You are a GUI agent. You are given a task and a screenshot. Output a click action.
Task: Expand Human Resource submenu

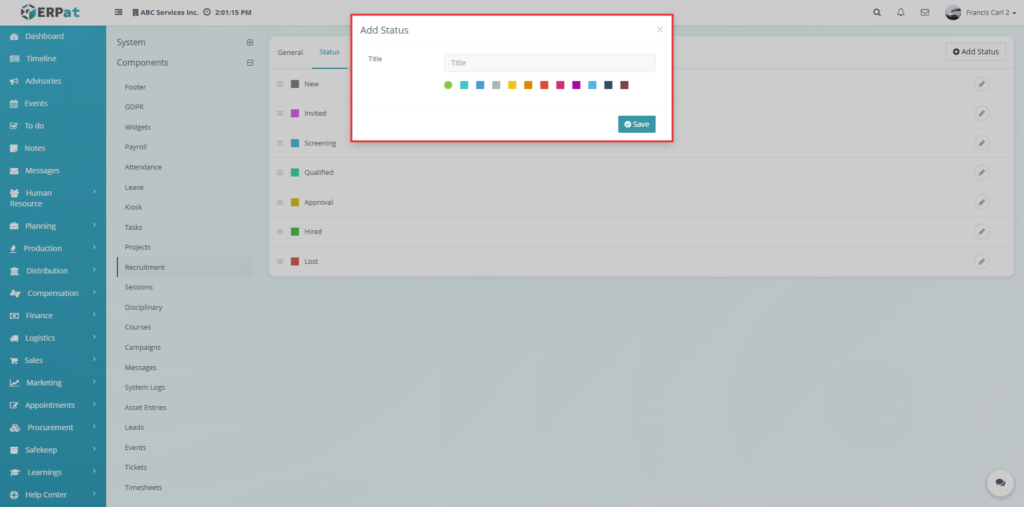[x=94, y=192]
